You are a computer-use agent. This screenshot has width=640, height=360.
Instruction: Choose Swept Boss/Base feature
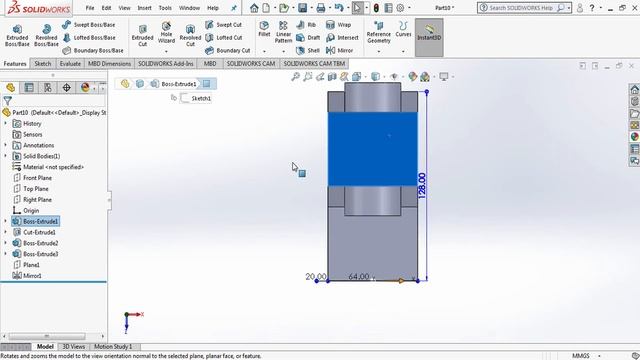[89, 24]
